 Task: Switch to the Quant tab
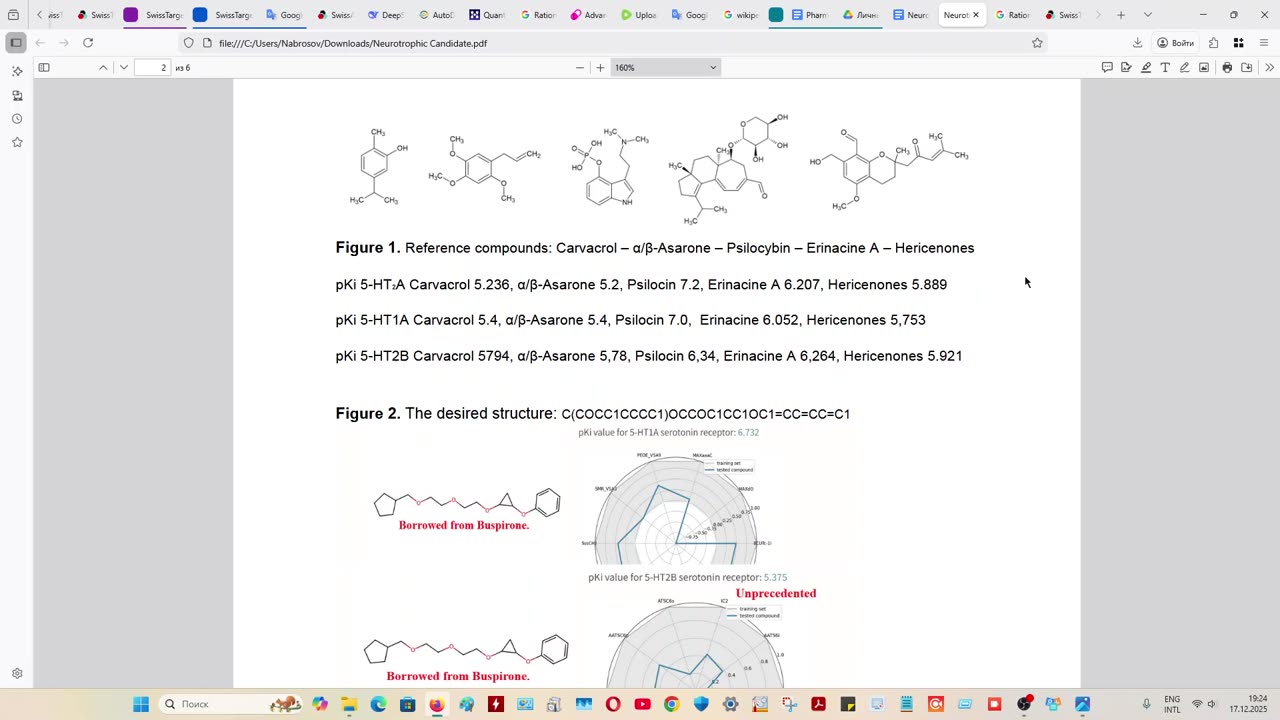click(487, 15)
